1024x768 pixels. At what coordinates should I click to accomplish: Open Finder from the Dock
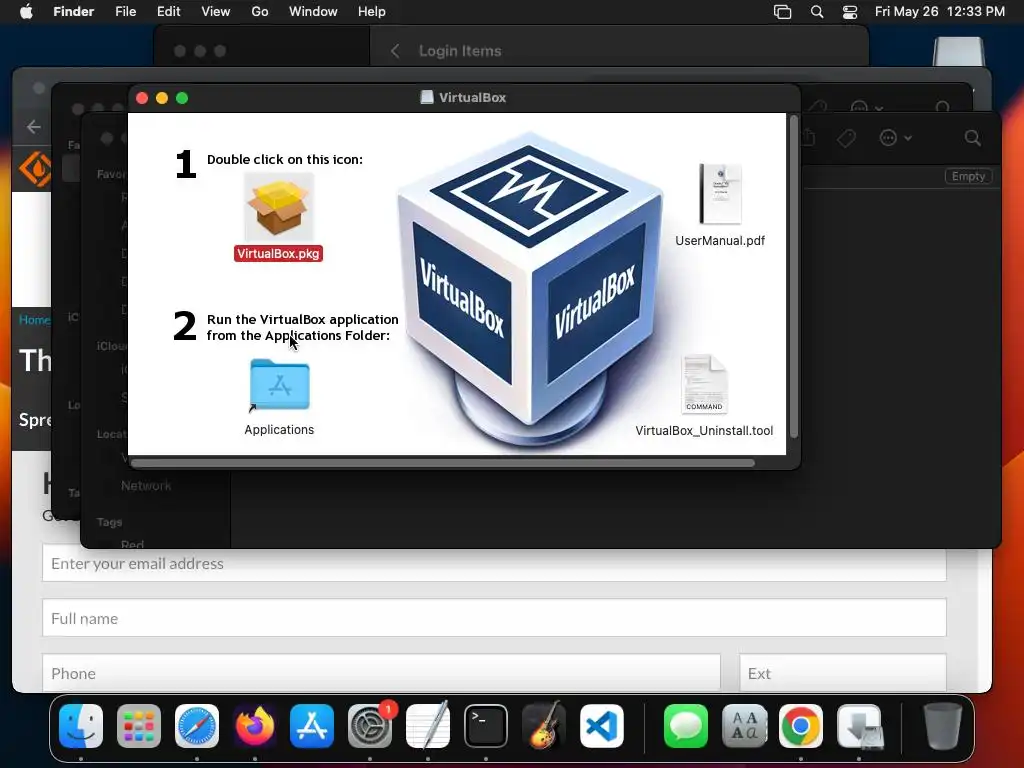click(81, 726)
